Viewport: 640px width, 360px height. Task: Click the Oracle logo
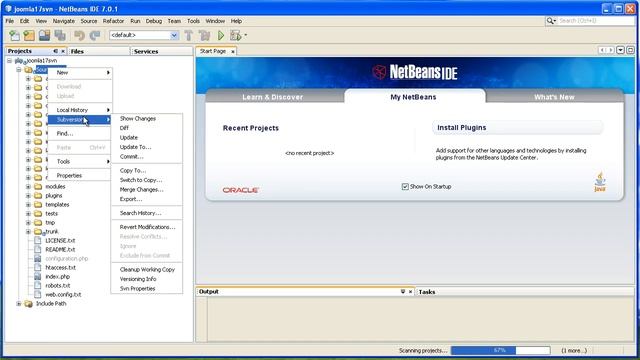coord(240,190)
